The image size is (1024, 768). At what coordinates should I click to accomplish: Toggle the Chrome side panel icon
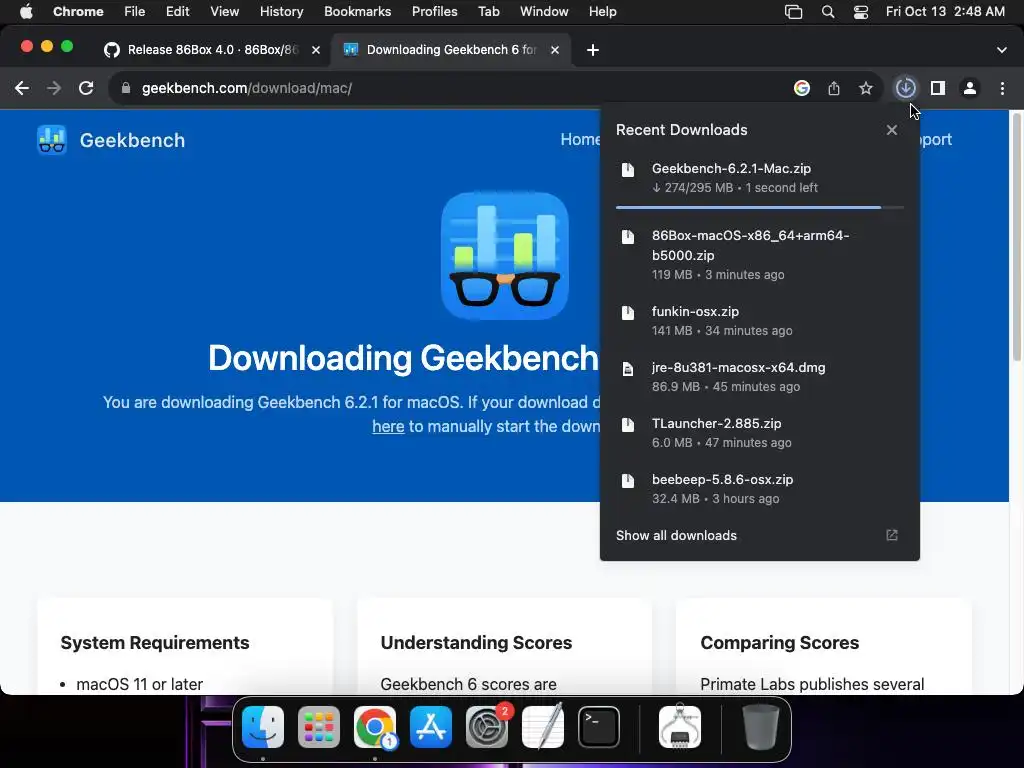938,88
